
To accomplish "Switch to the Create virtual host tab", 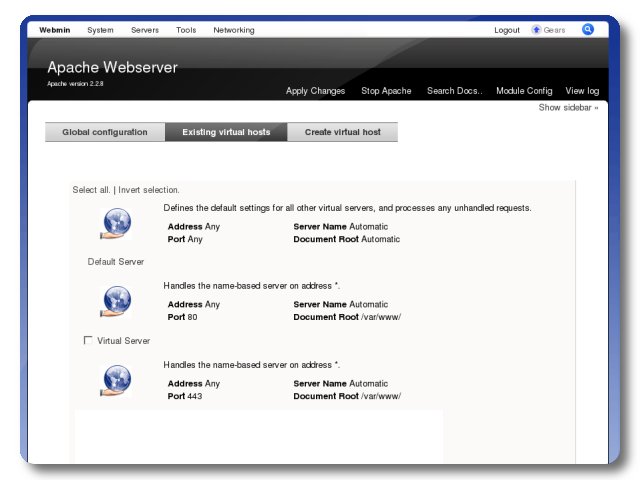I will pyautogui.click(x=342, y=132).
